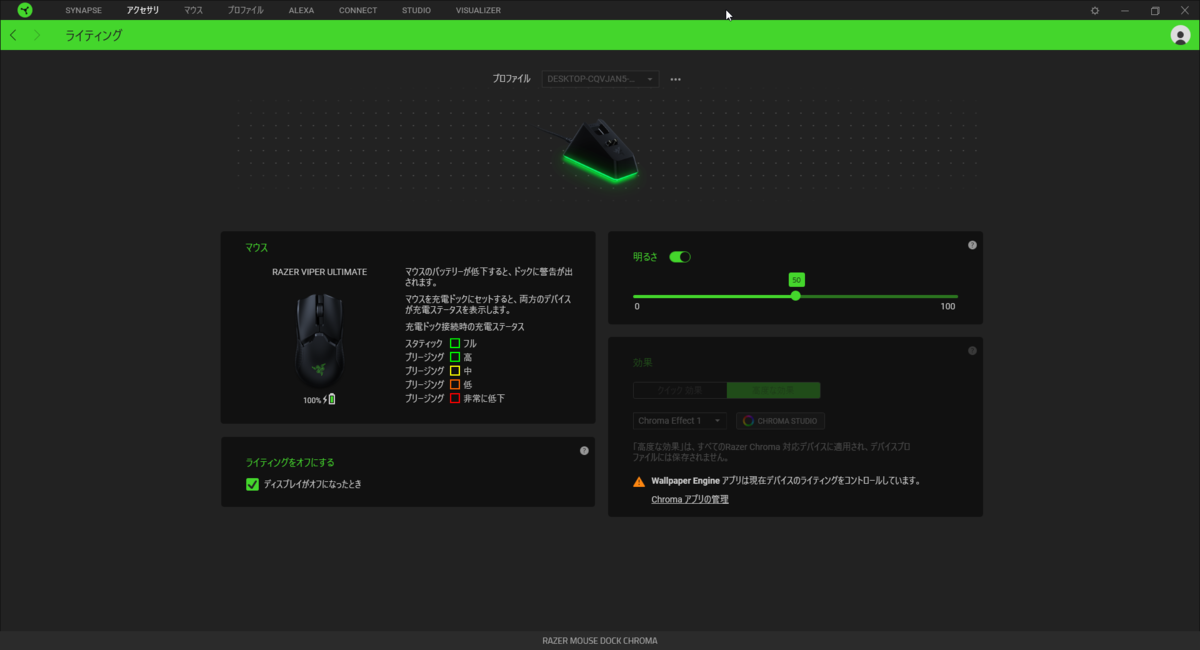Image resolution: width=1200 pixels, height=650 pixels.
Task: Select the green 高度な効果 button
Action: [774, 390]
